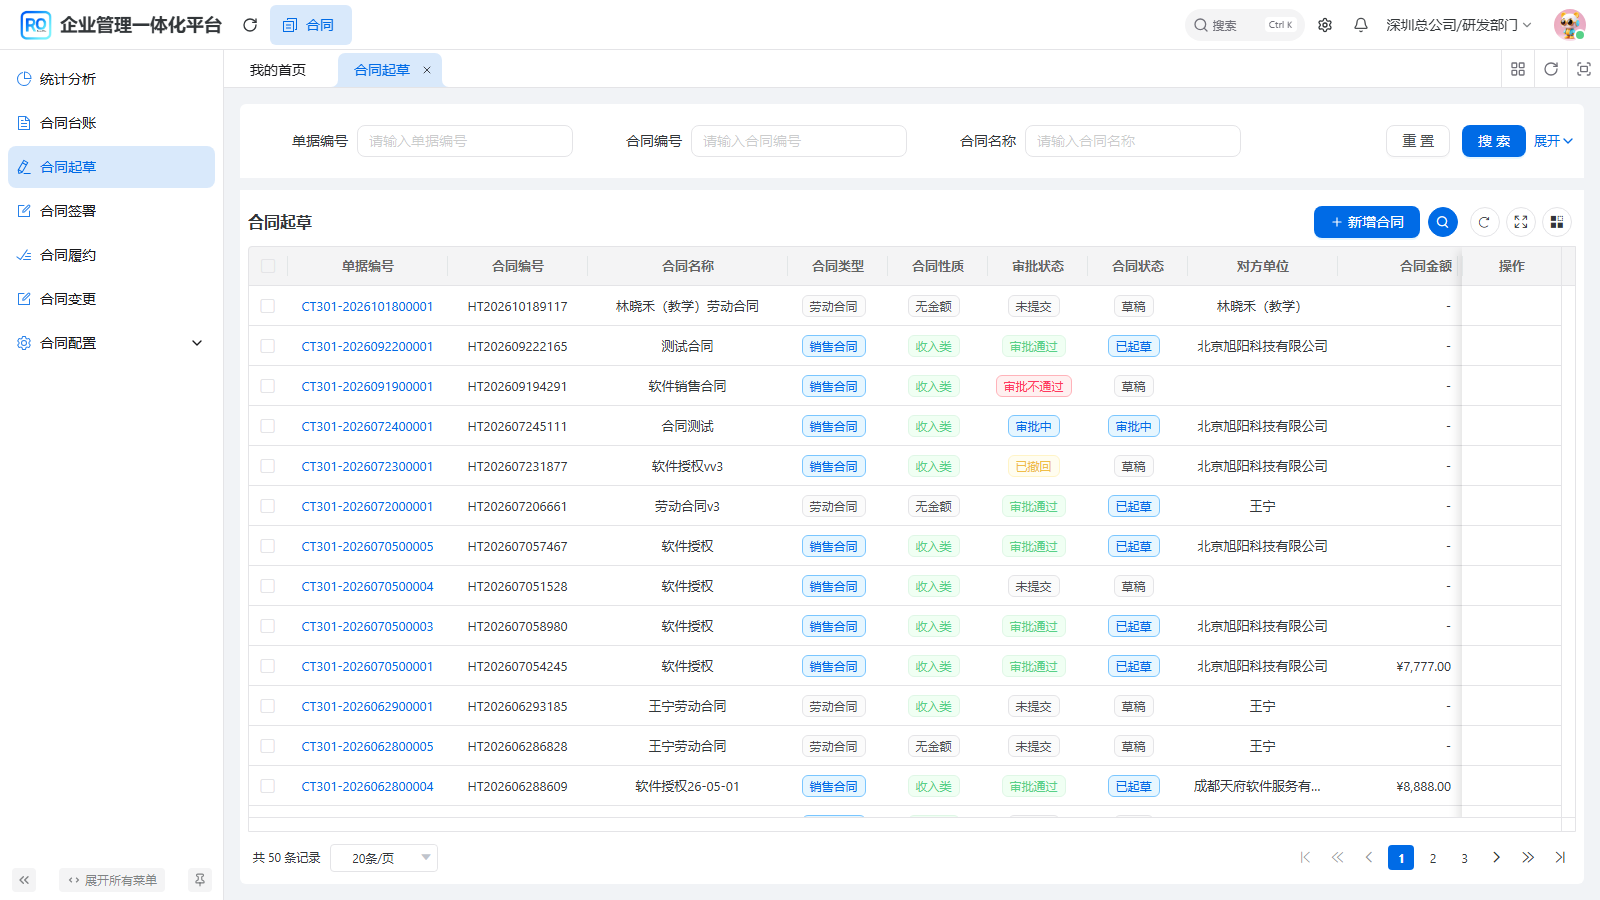Click the 审批不通过 status tag
Image resolution: width=1600 pixels, height=900 pixels.
[x=1034, y=386]
